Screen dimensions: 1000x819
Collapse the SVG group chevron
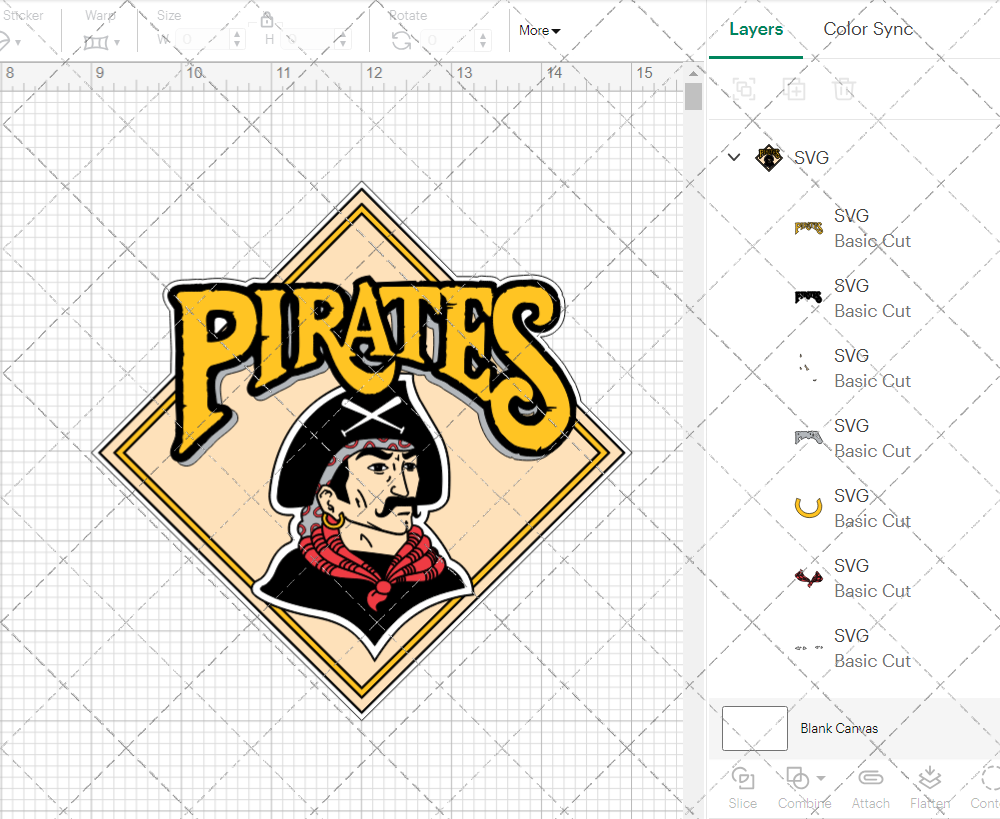(x=734, y=156)
